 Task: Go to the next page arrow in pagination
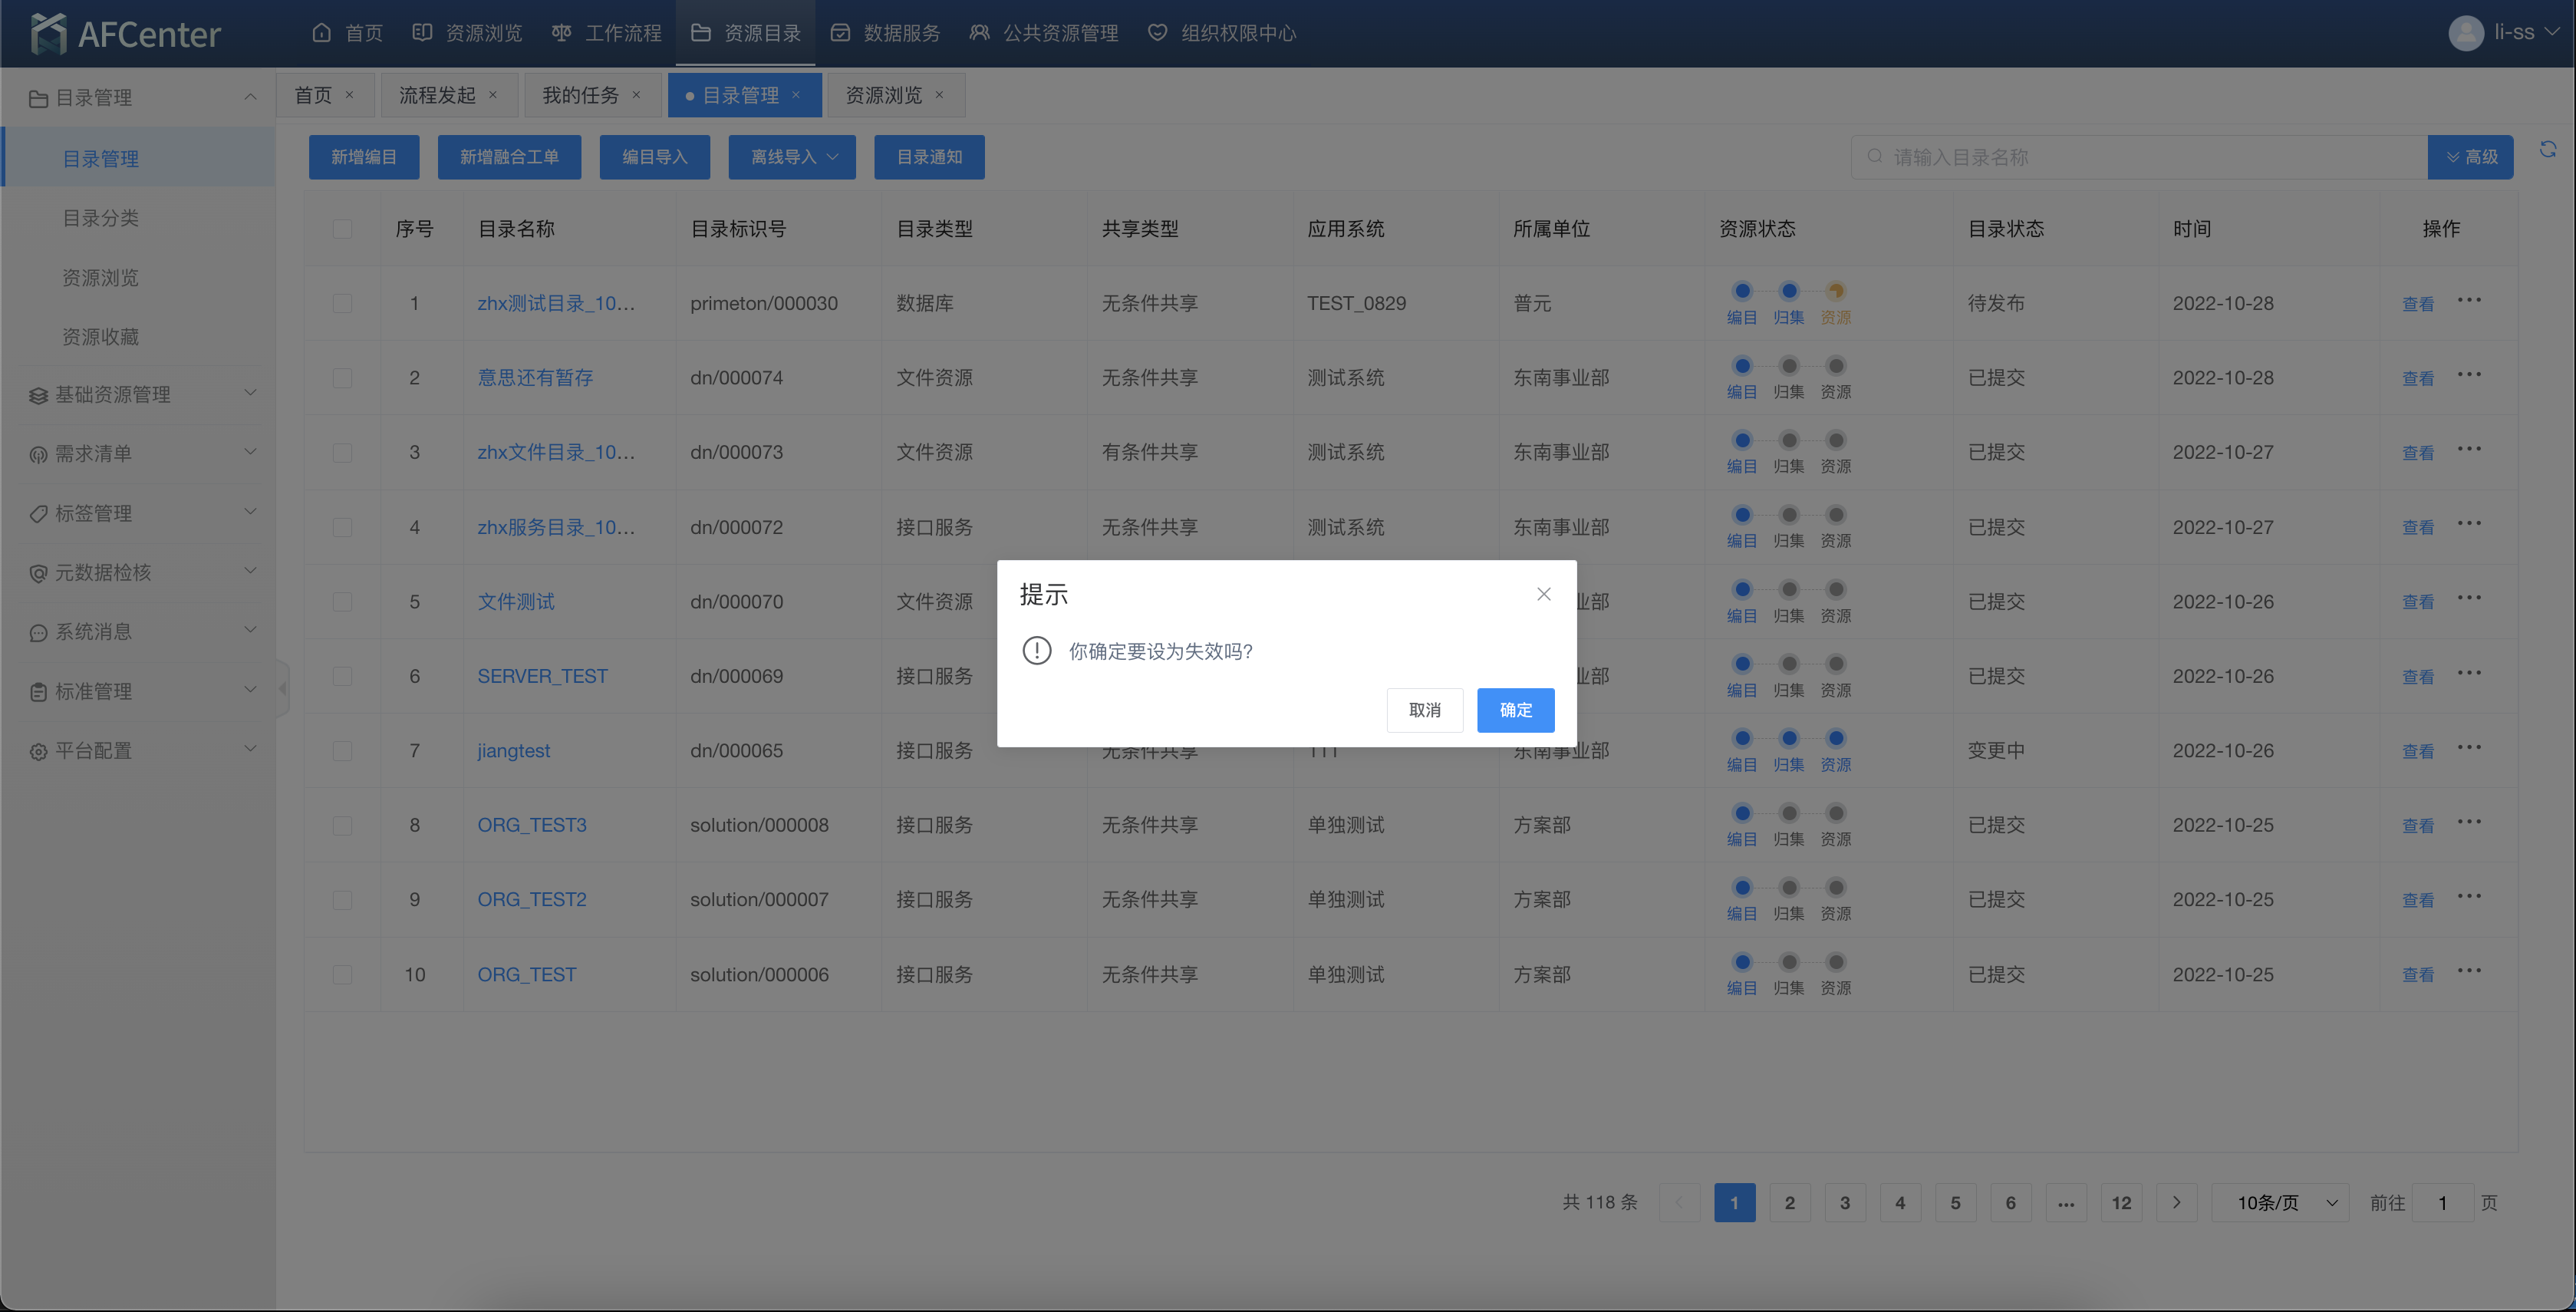point(2176,1202)
